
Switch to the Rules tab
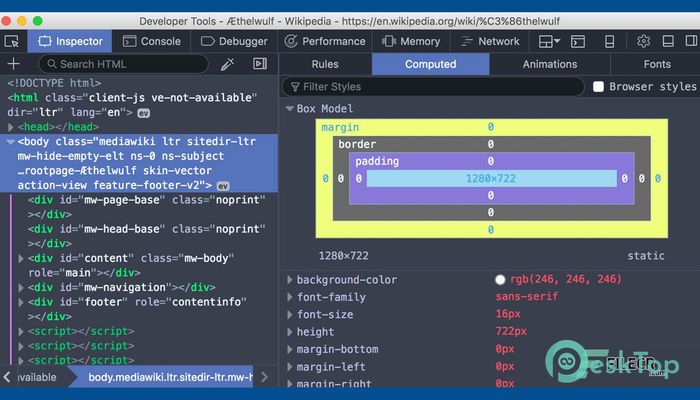(325, 64)
